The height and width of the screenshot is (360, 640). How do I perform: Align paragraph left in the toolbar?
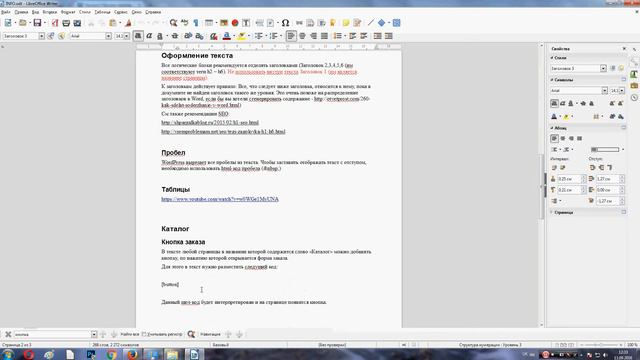click(x=291, y=36)
